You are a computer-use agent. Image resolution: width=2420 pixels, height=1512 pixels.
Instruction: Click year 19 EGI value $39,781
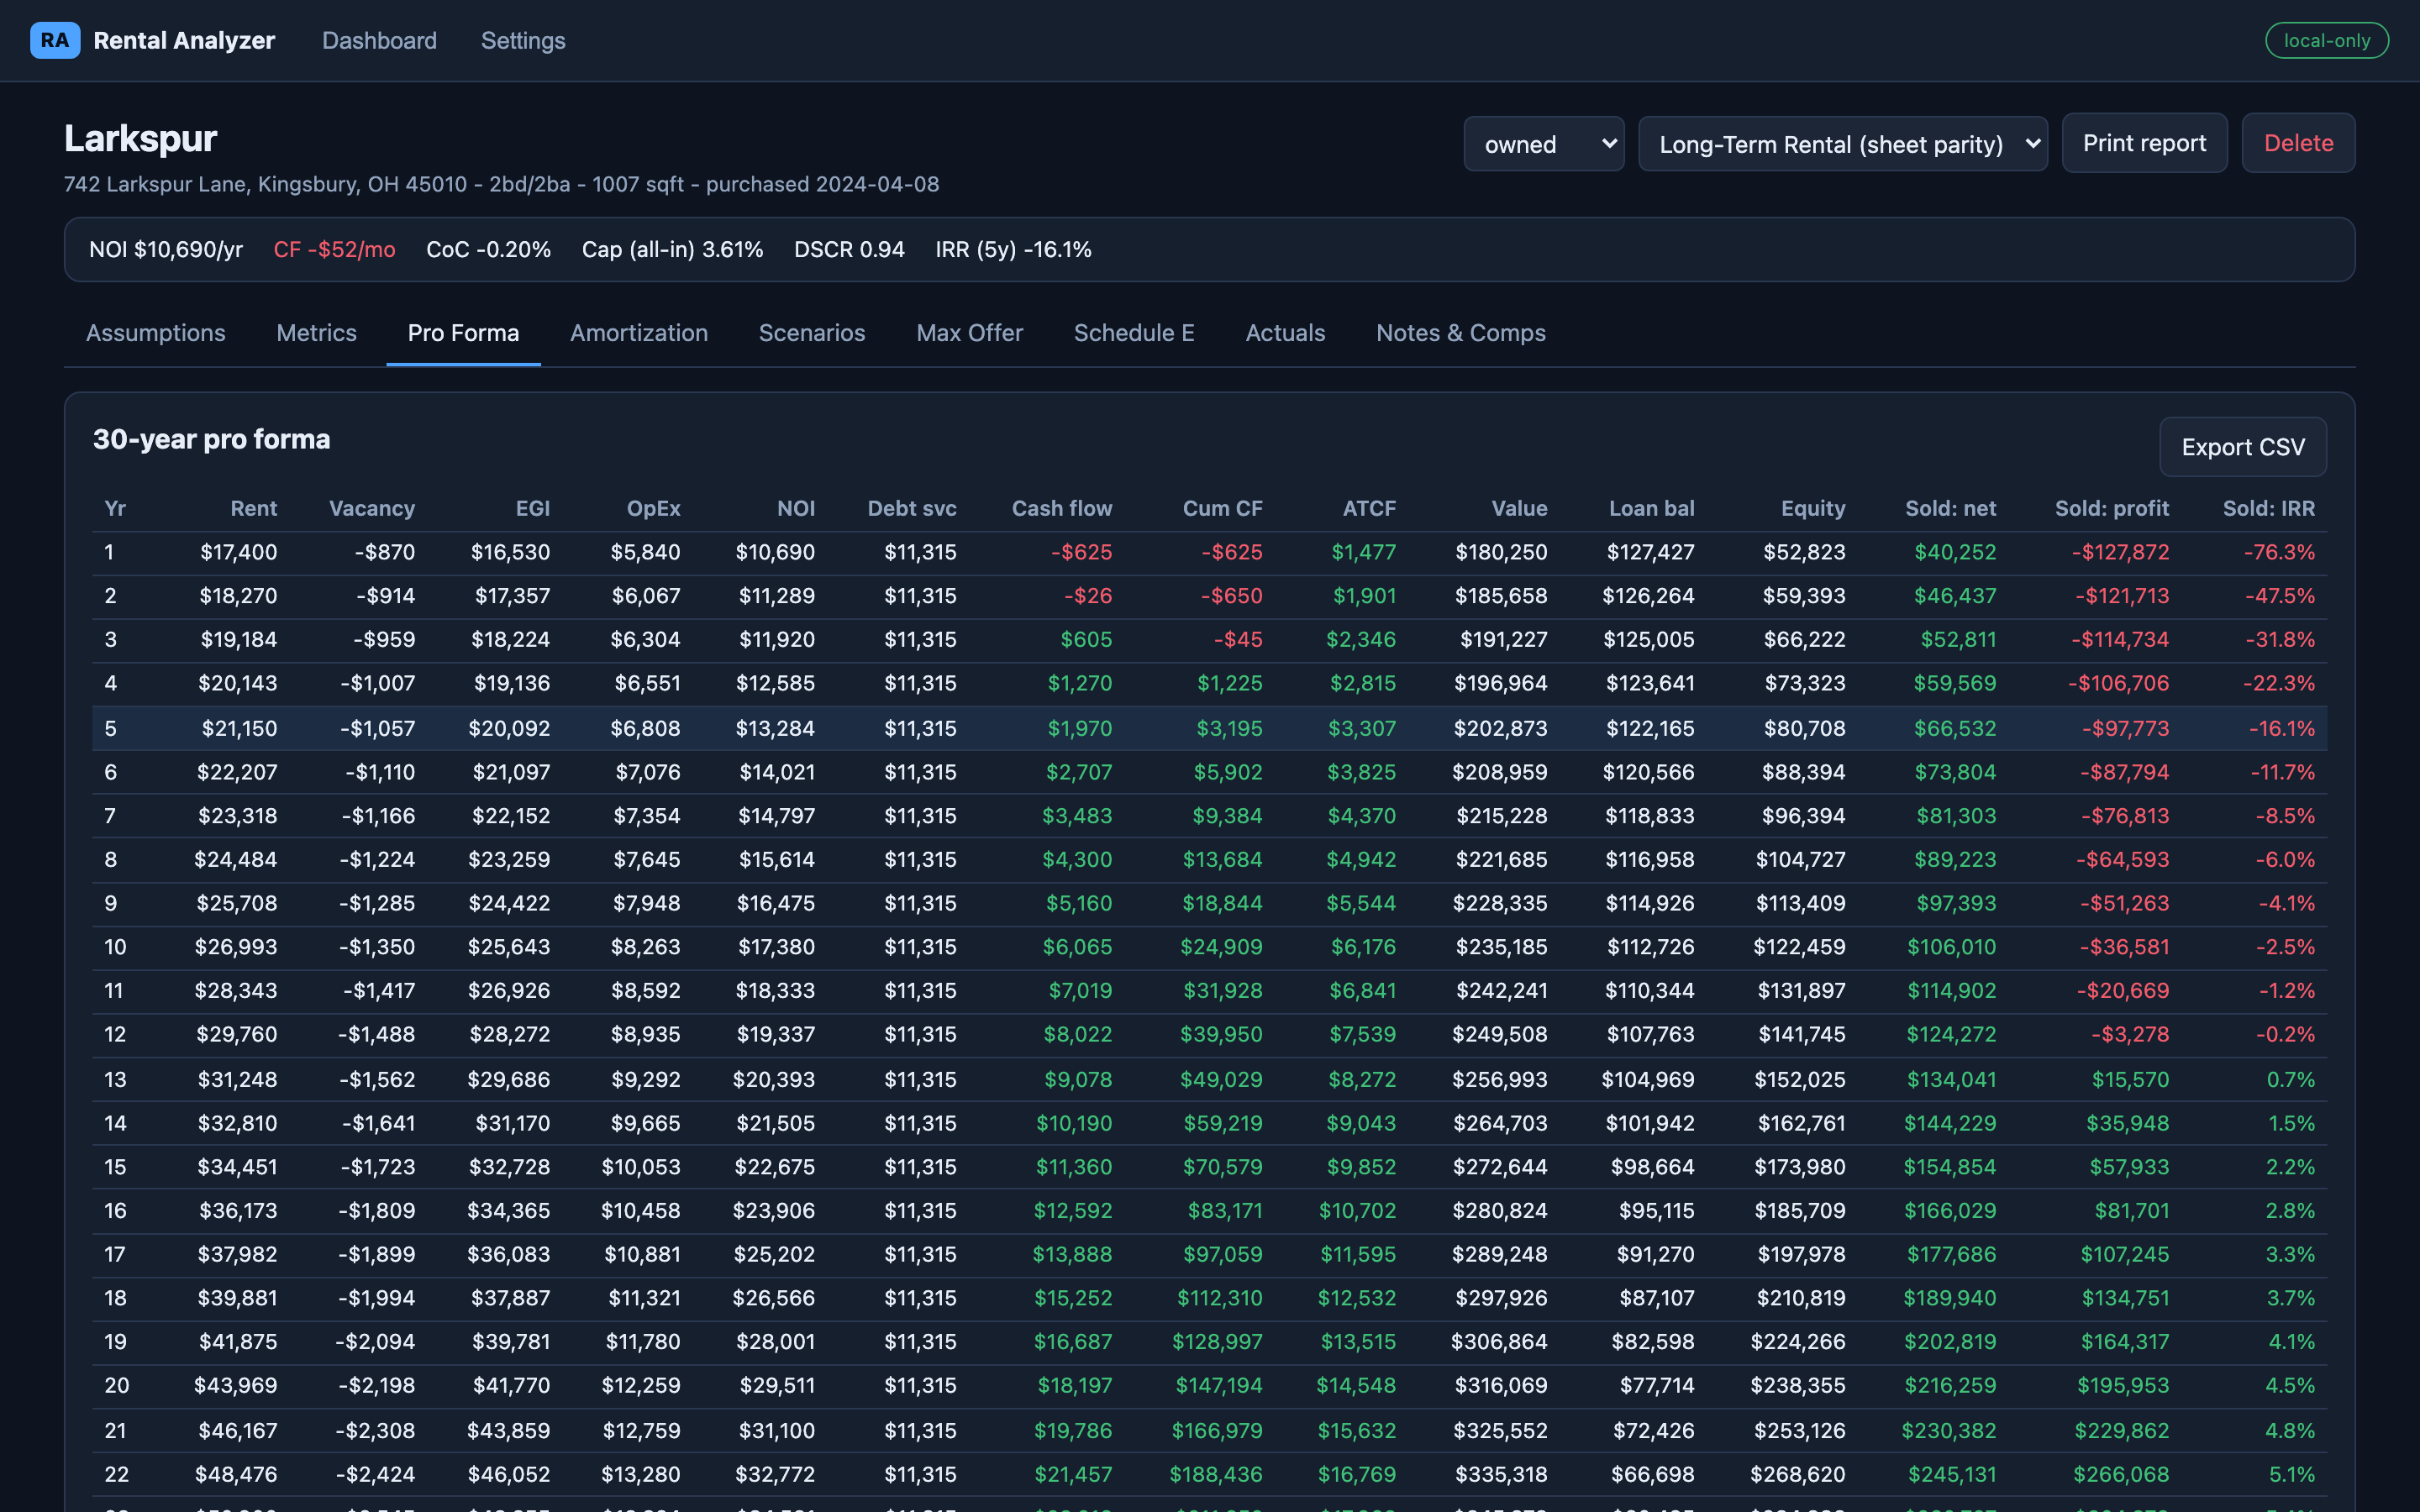pyautogui.click(x=510, y=1342)
